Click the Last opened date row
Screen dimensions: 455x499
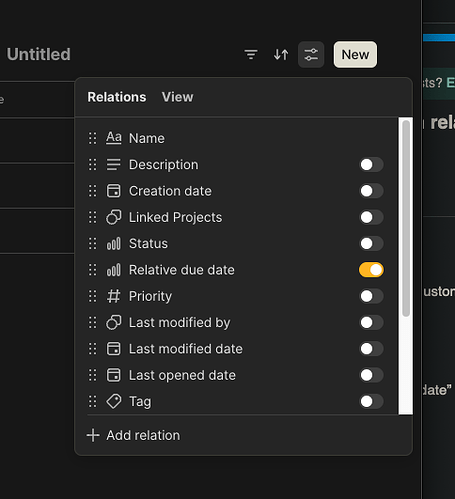(236, 375)
